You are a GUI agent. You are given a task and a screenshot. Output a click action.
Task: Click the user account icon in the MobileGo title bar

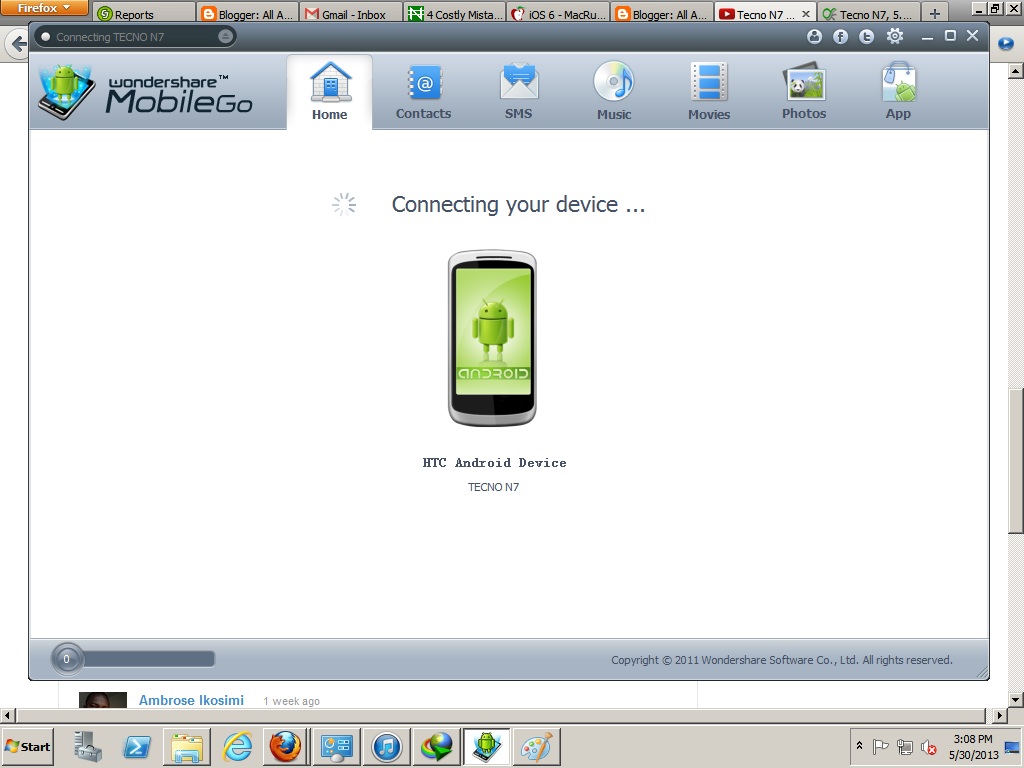pyautogui.click(x=814, y=37)
